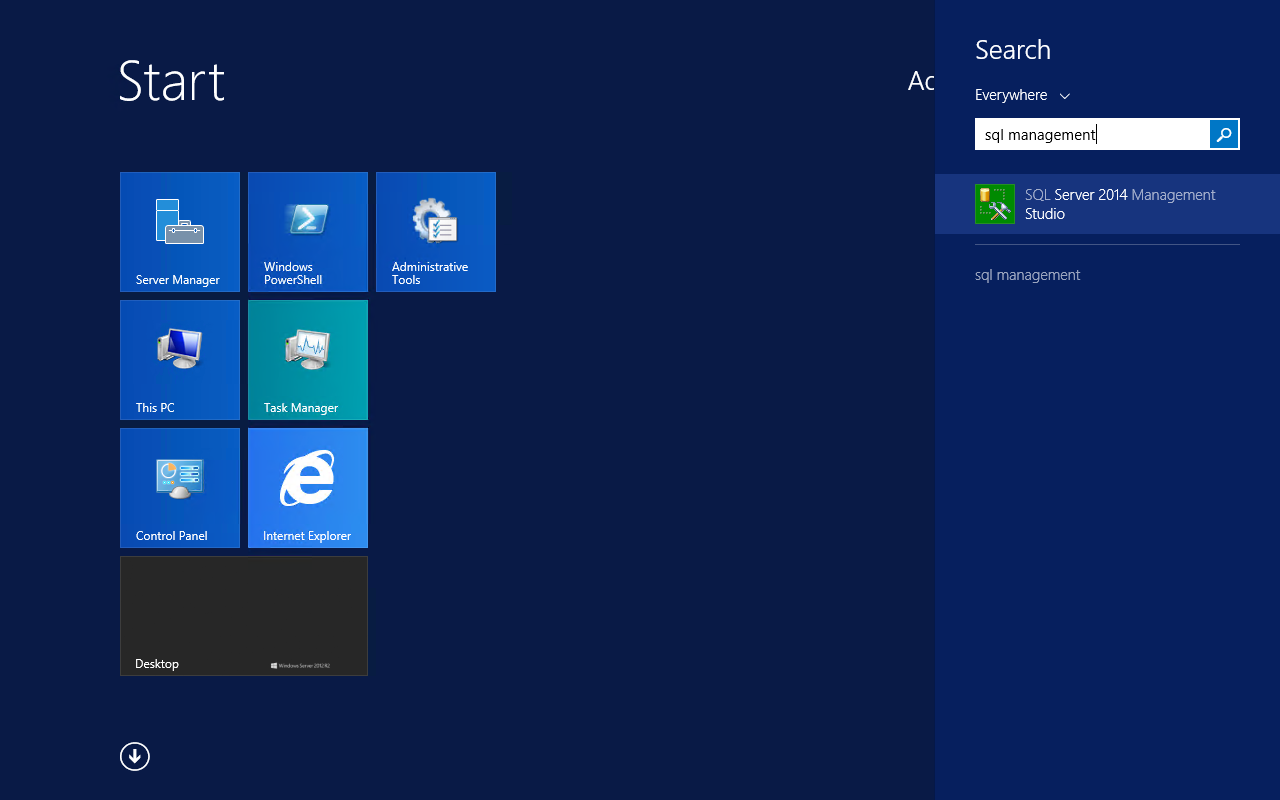
Task: Launch Windows PowerShell from its tile
Action: click(307, 231)
